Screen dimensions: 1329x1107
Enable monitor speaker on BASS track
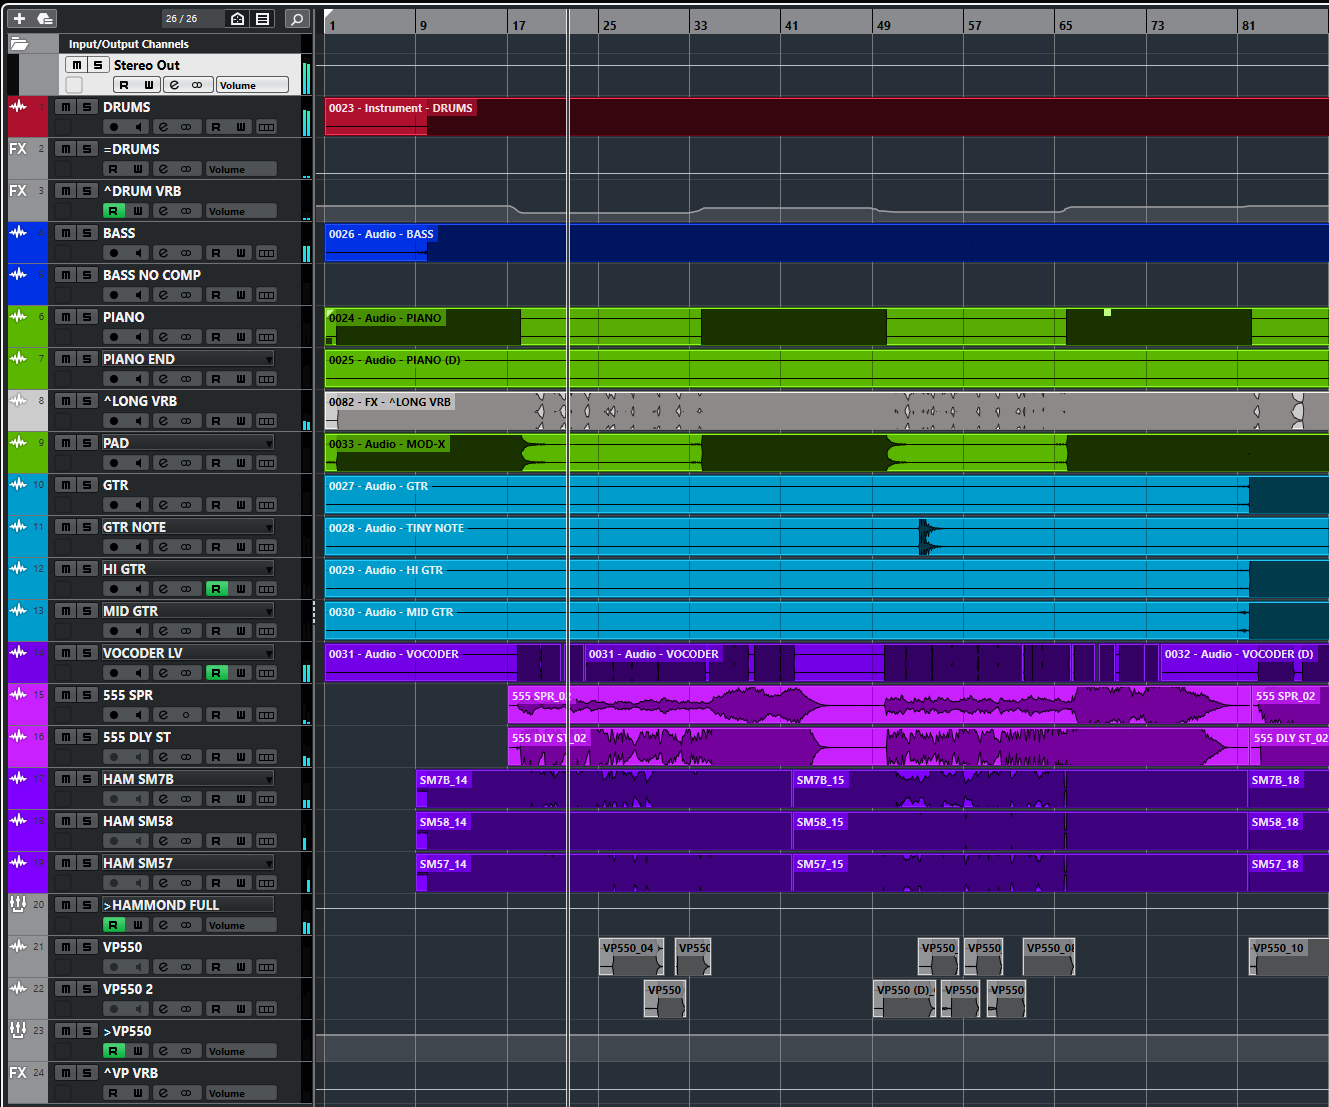point(139,253)
